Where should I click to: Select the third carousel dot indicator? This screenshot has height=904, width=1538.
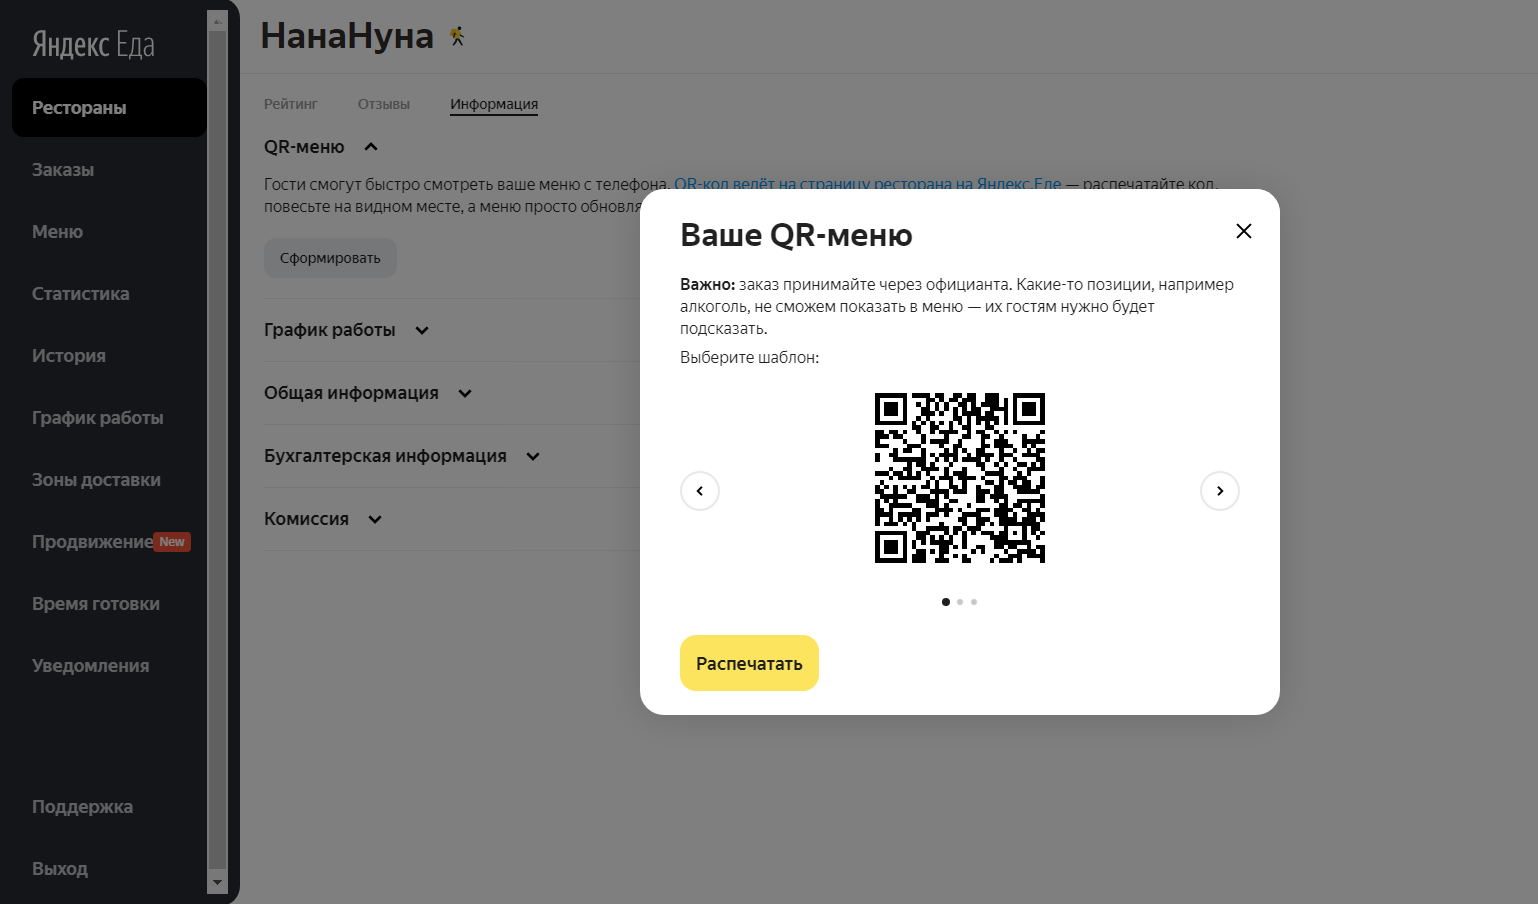(974, 602)
